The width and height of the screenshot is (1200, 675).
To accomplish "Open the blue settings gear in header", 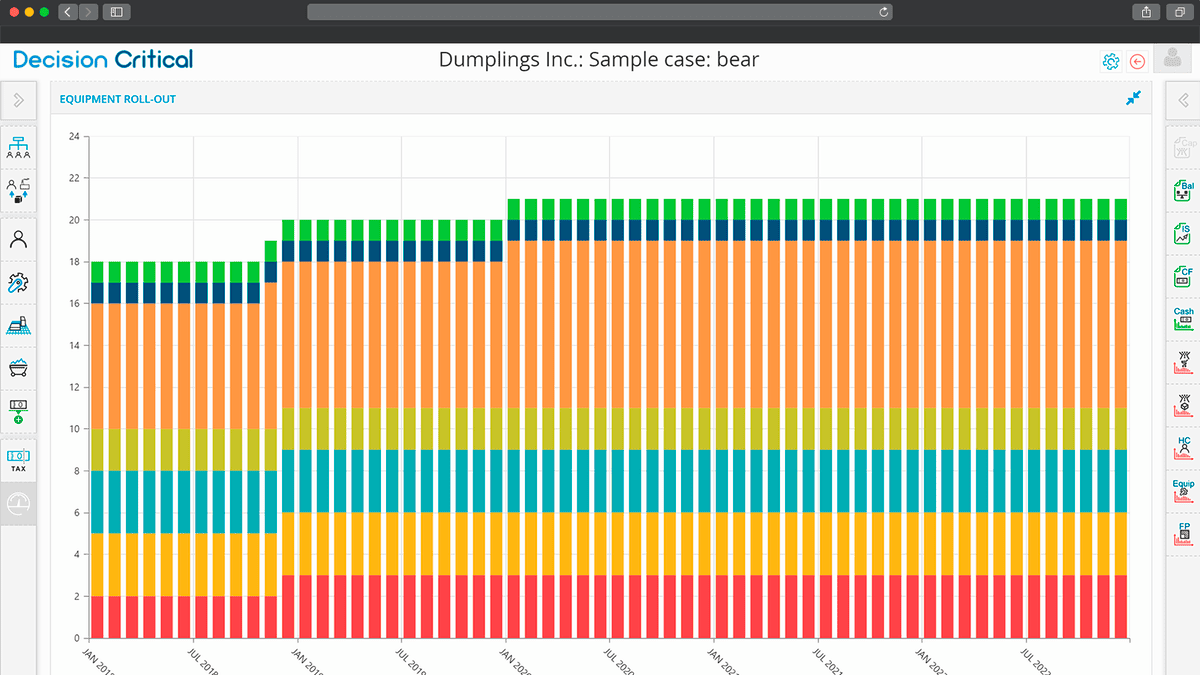I will pos(1110,61).
